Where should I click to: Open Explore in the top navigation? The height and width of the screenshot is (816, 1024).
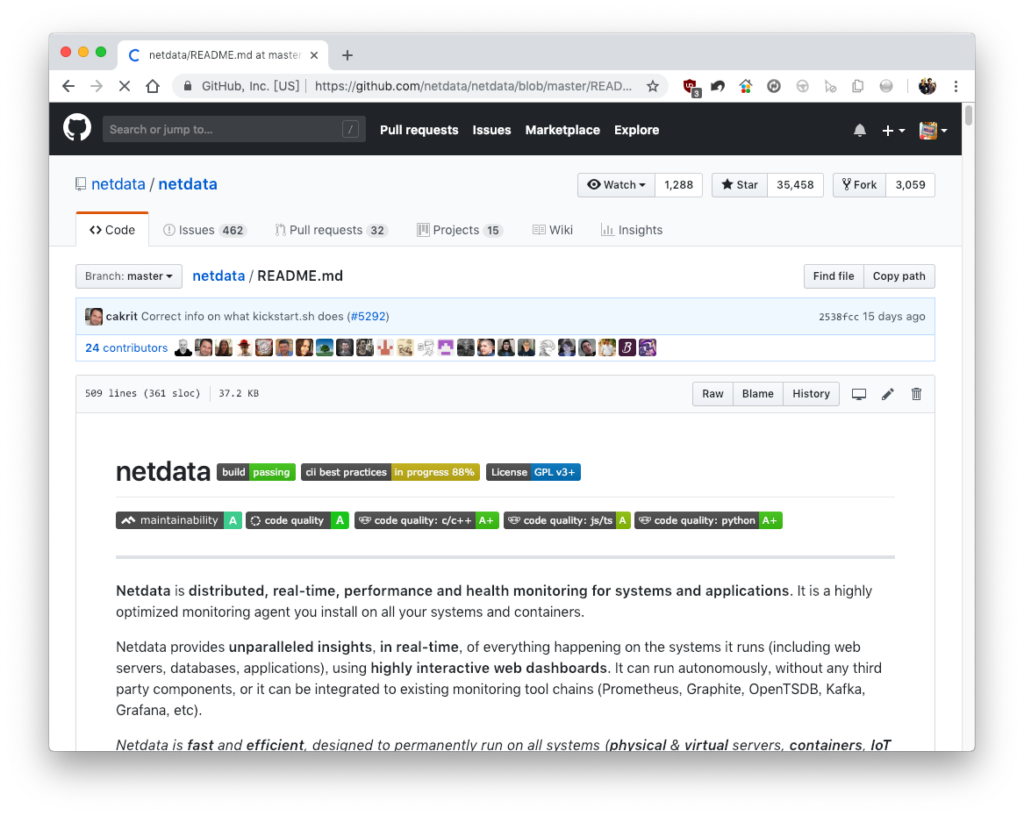click(x=637, y=130)
